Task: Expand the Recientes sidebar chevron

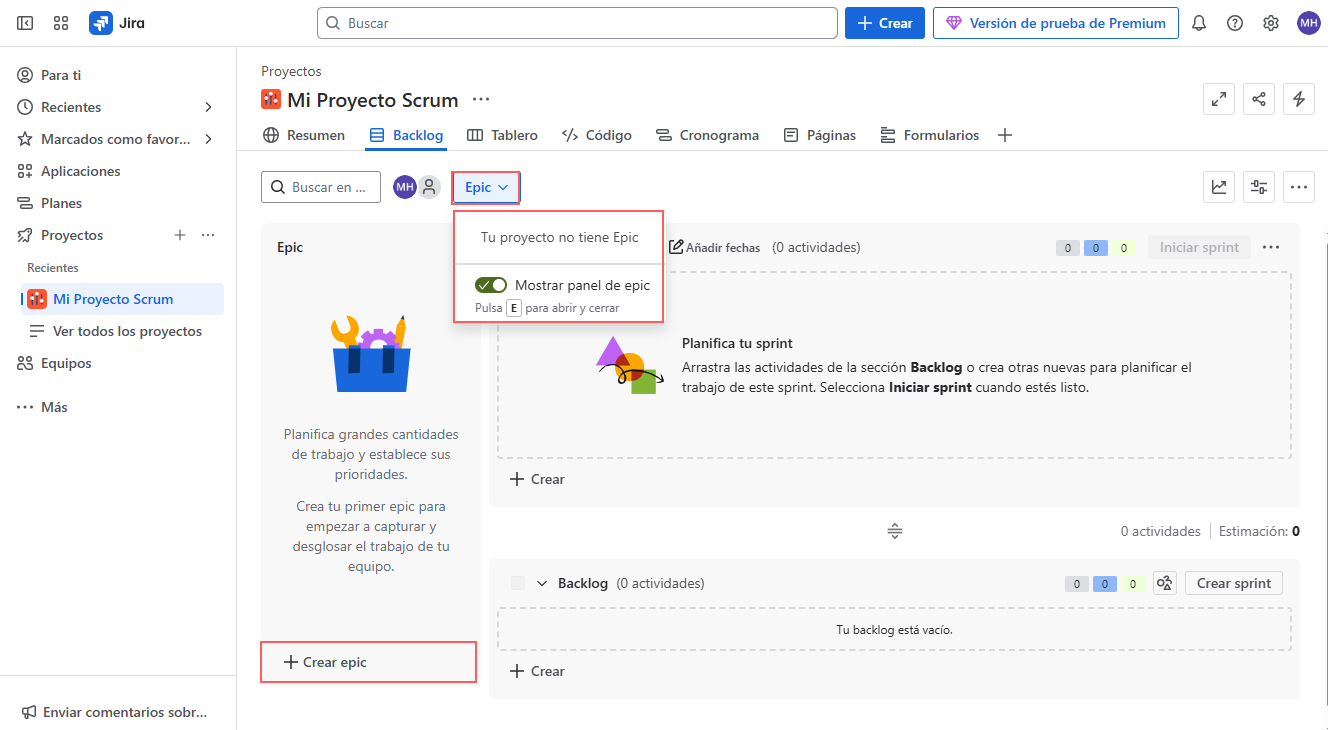Action: coord(208,107)
